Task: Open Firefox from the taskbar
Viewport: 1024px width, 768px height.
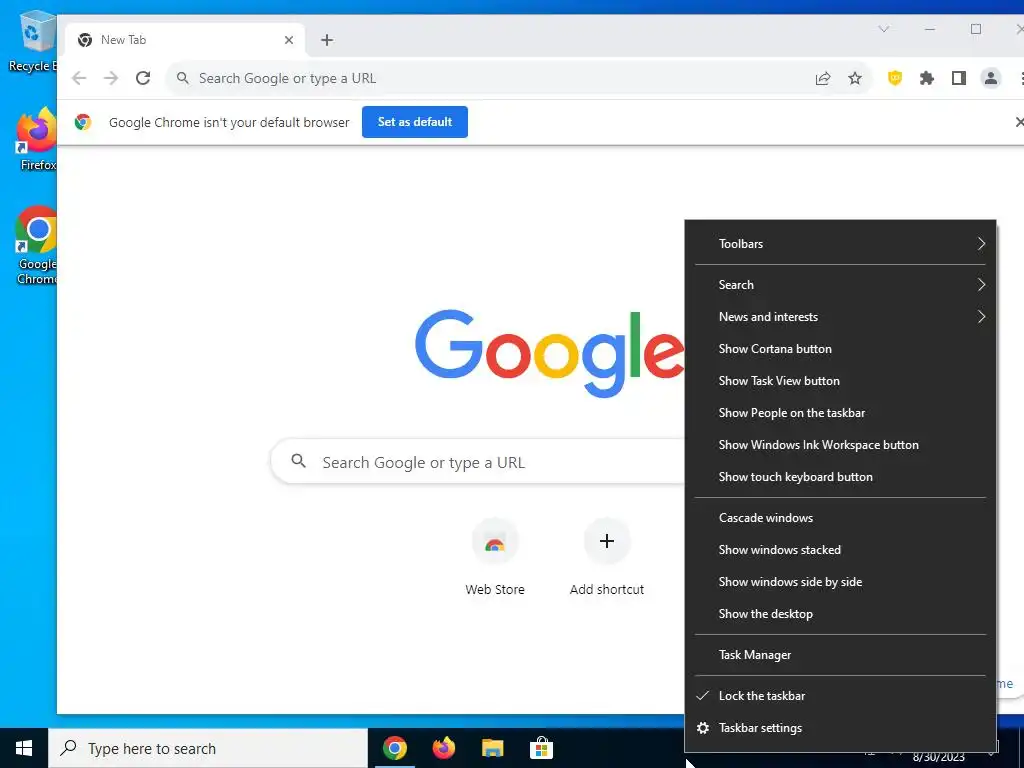Action: (443, 748)
